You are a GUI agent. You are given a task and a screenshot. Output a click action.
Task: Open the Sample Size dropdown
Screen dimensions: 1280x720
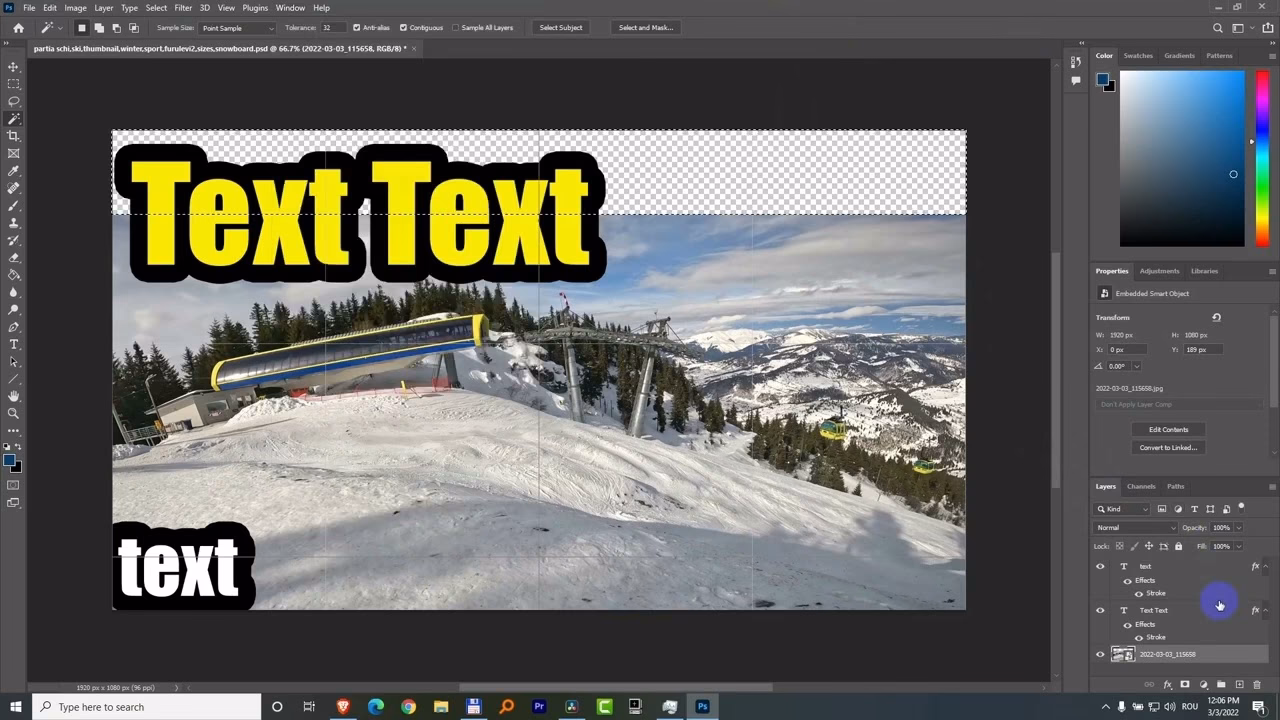point(237,27)
